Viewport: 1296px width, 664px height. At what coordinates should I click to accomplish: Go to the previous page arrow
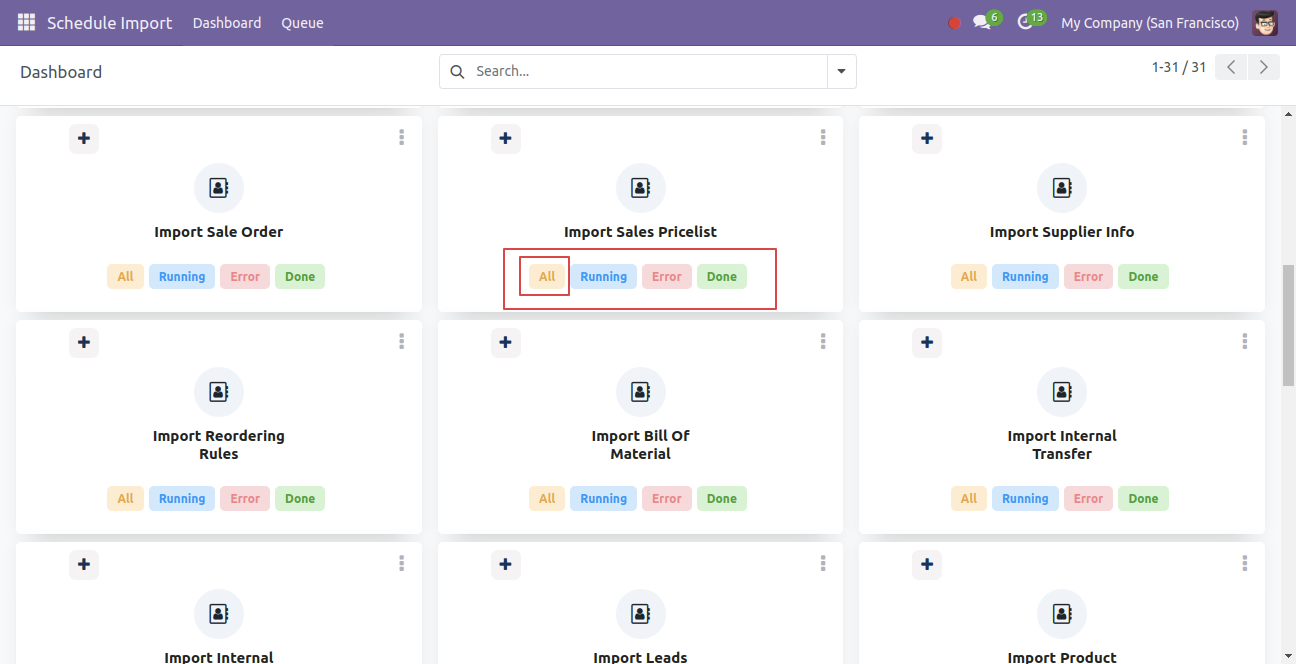coord(1232,67)
